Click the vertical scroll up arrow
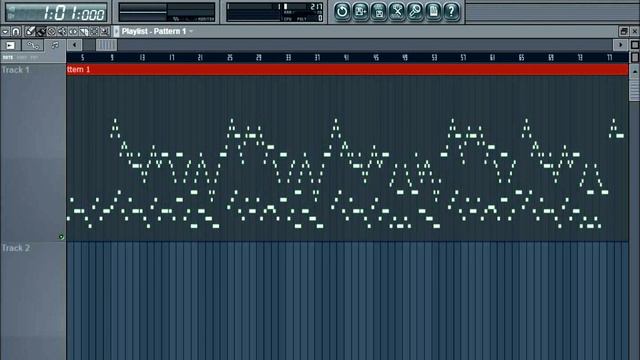 [x=635, y=72]
